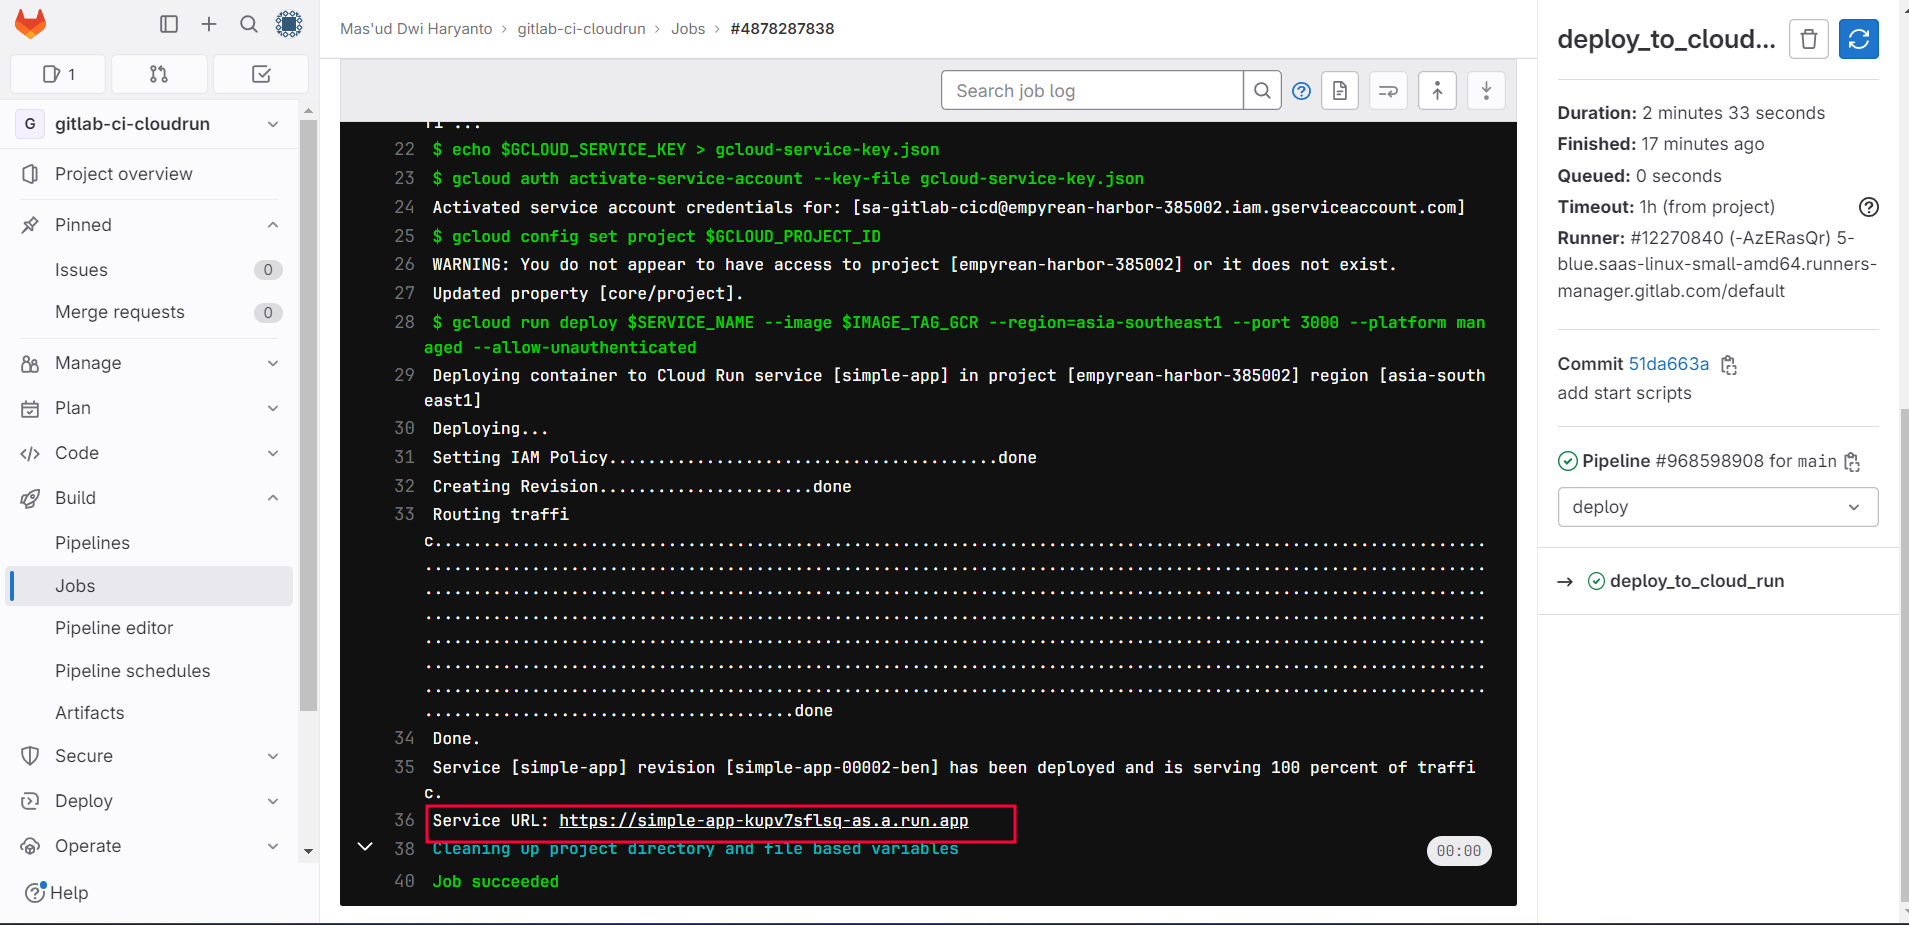Open deploy_to_cloud_run job link
This screenshot has height=925, width=1909.
pyautogui.click(x=1697, y=581)
